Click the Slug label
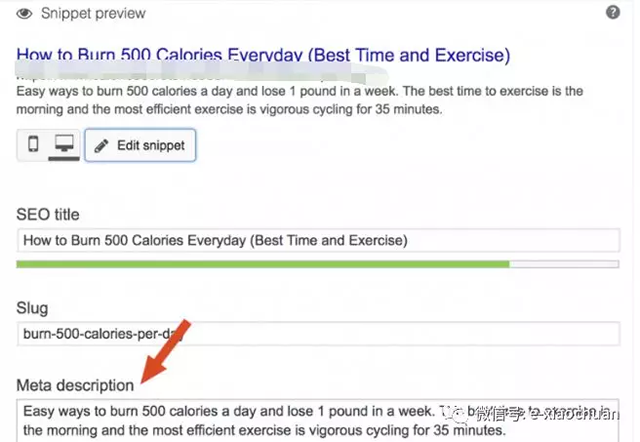This screenshot has height=442, width=640. pyautogui.click(x=32, y=309)
